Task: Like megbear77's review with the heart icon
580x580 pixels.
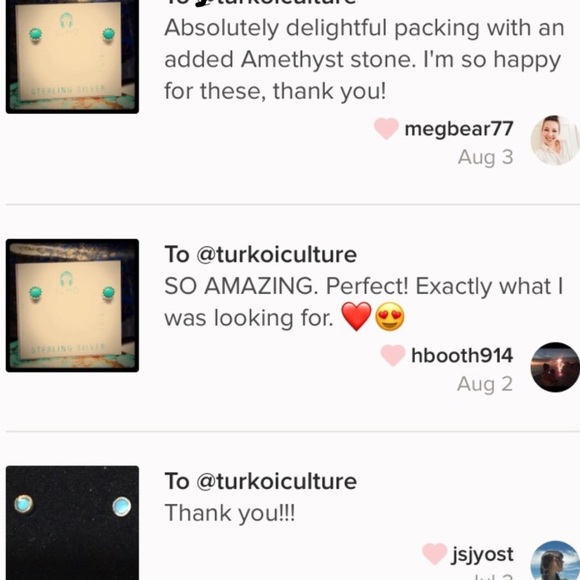Action: coord(386,128)
